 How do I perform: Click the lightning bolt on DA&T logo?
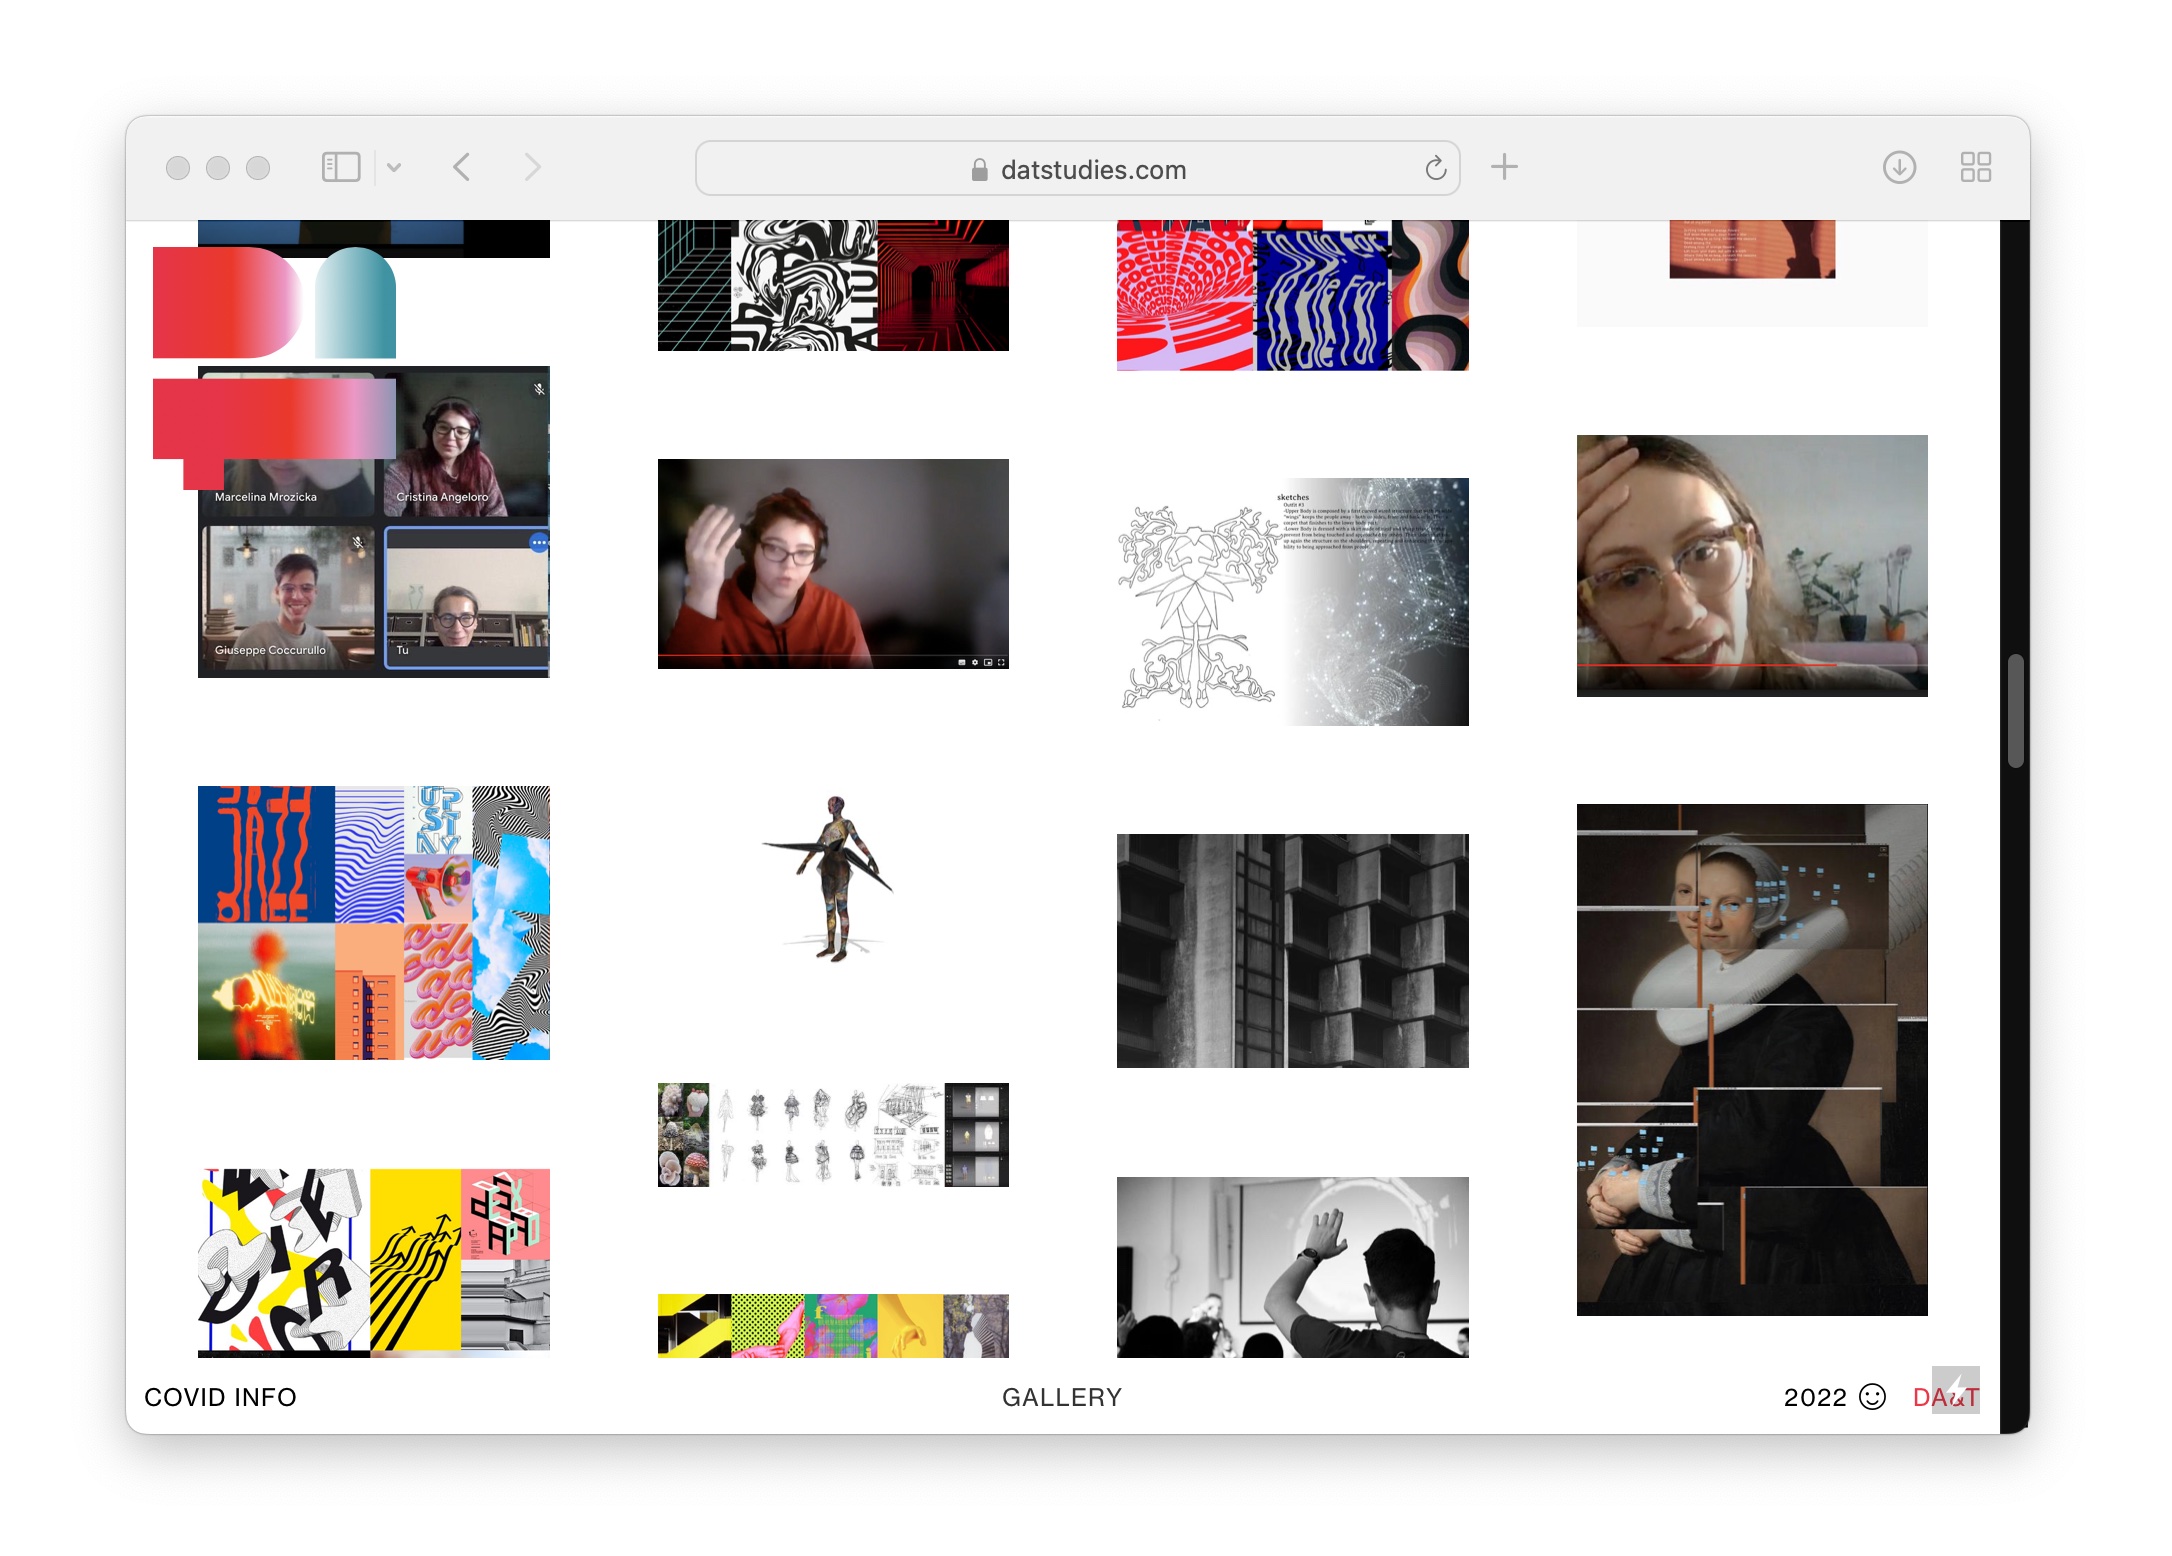coord(1956,1388)
